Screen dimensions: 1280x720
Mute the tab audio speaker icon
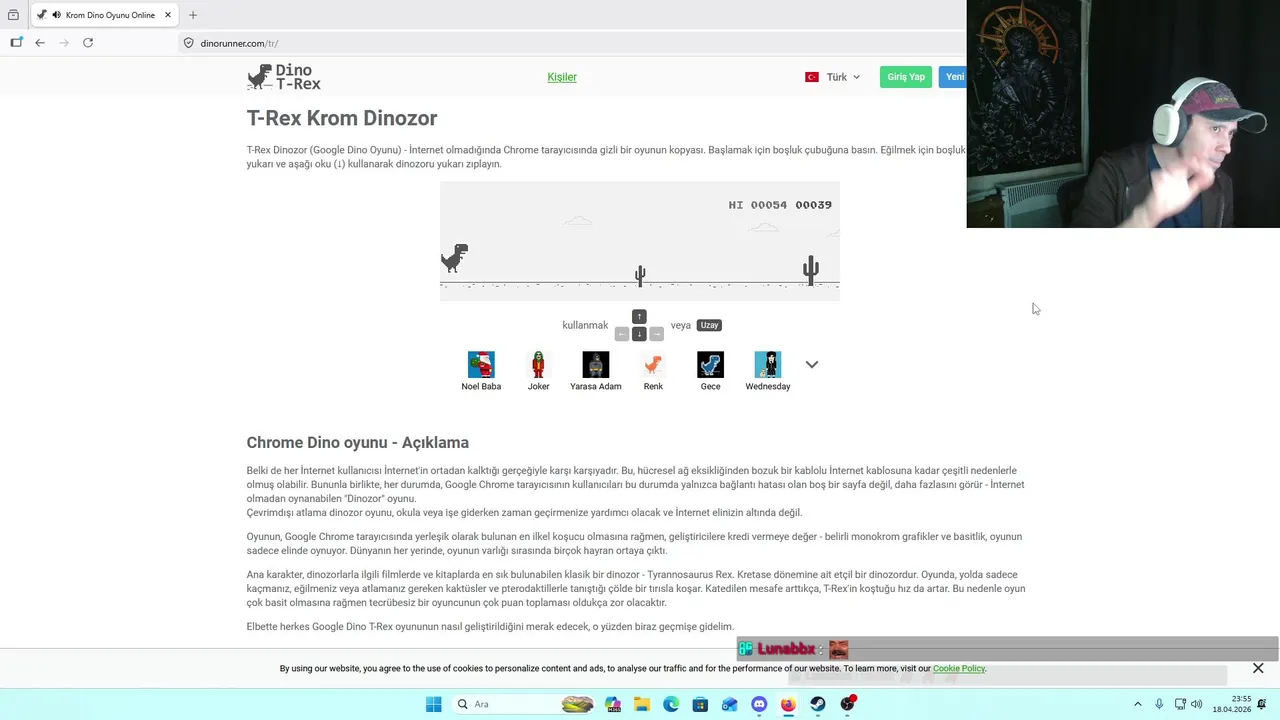click(x=56, y=15)
